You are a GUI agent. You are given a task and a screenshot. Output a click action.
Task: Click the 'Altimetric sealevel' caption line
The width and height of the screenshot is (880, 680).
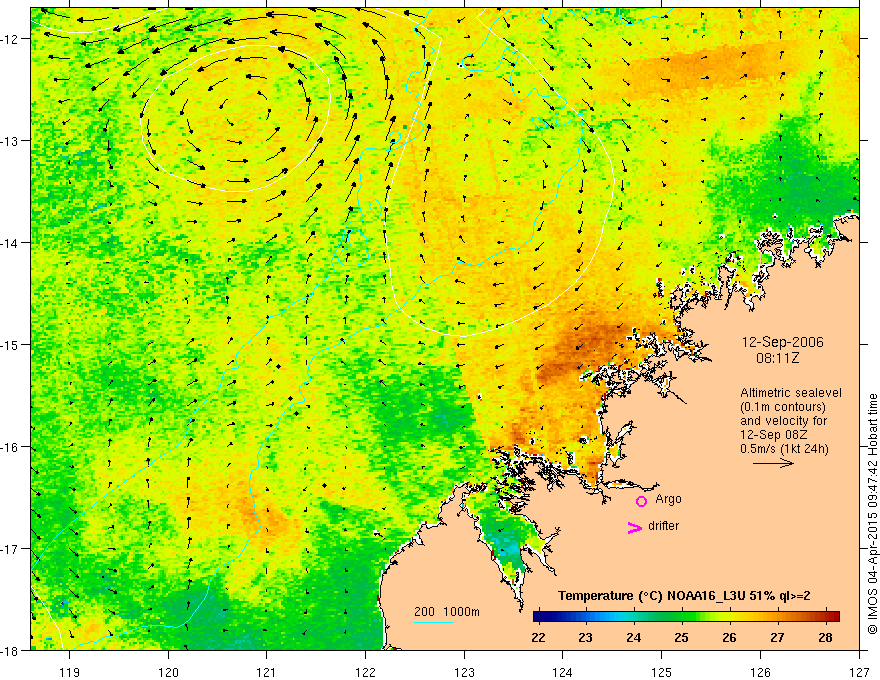click(791, 393)
